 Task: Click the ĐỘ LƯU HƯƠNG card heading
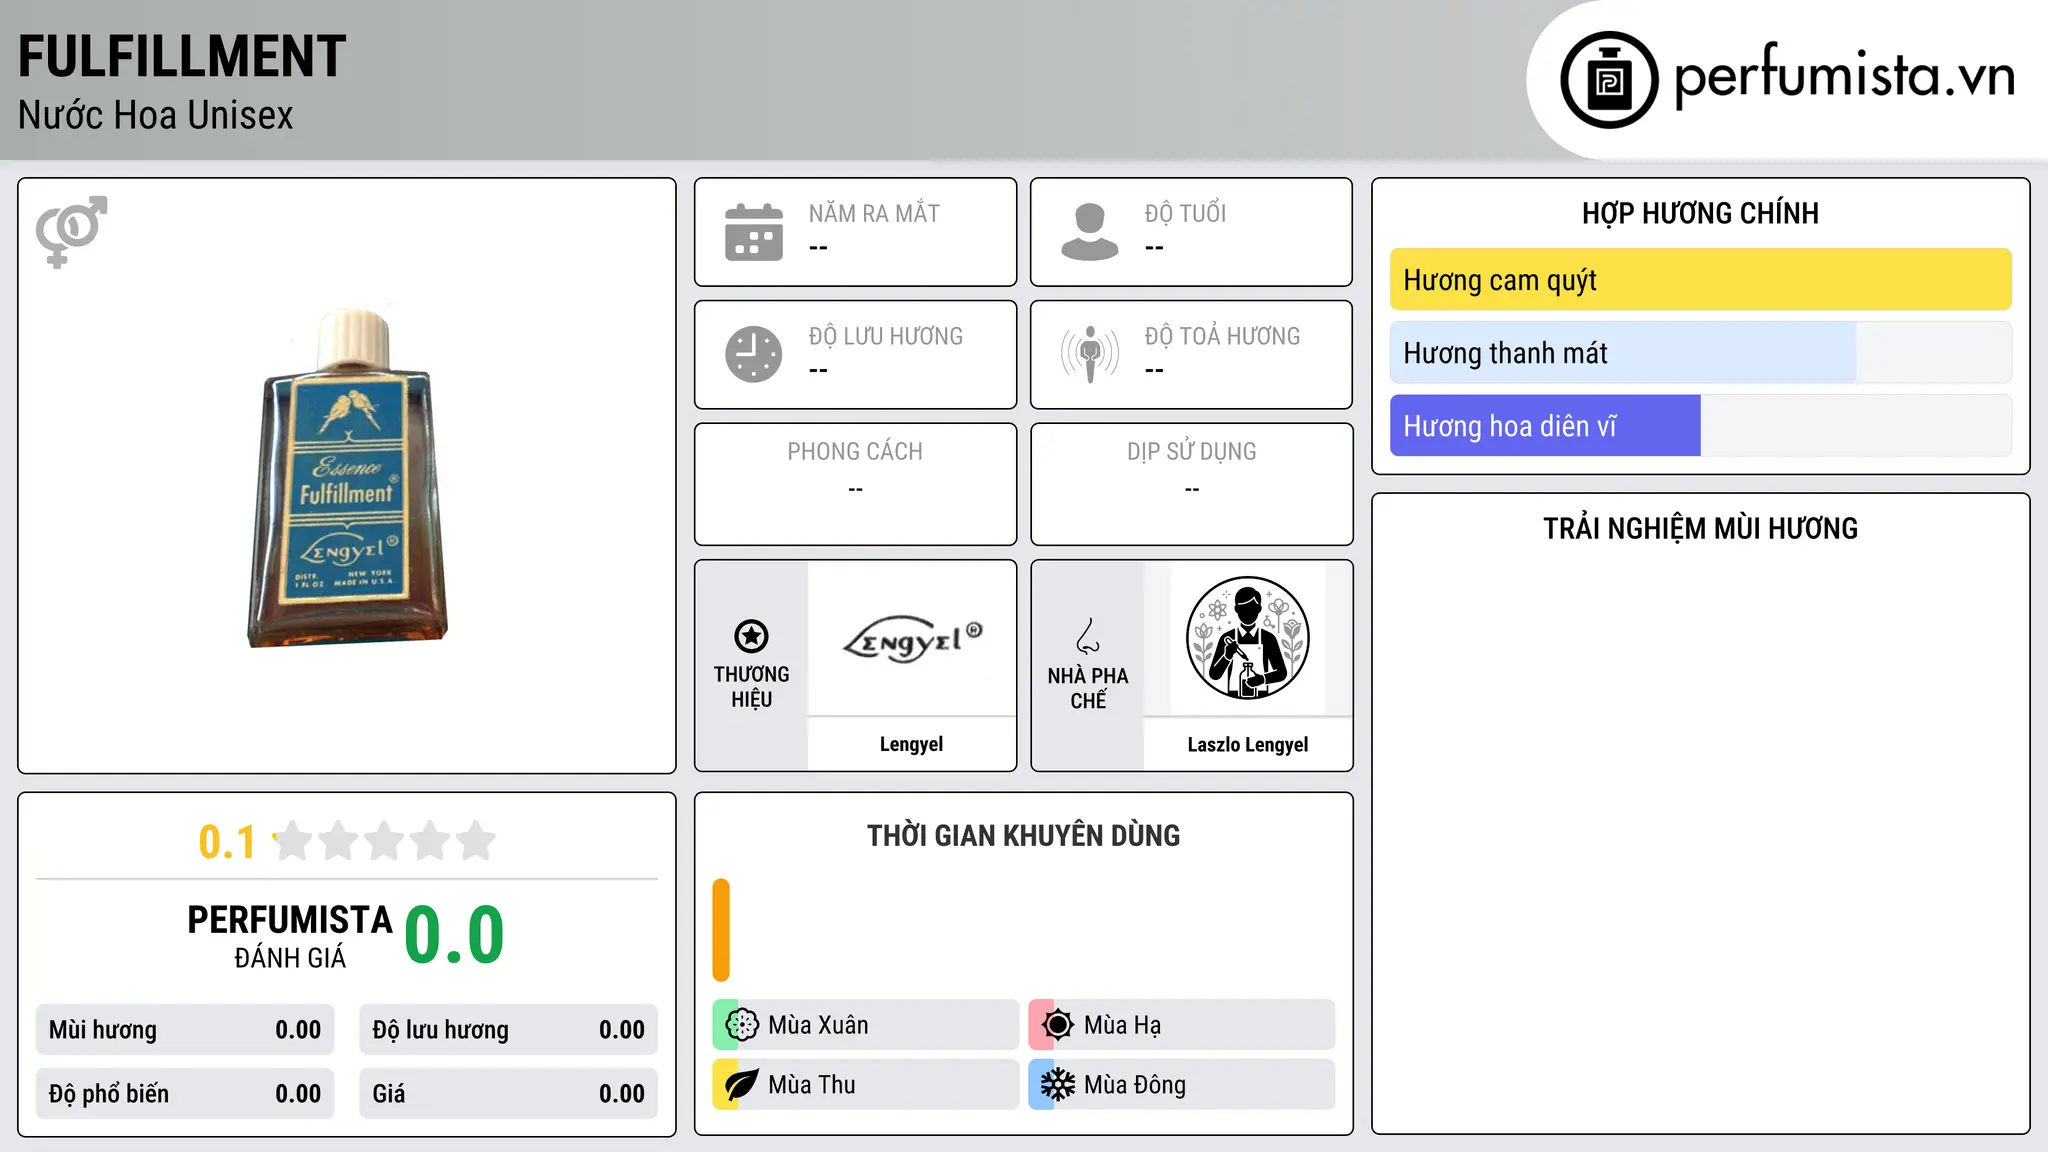click(886, 336)
